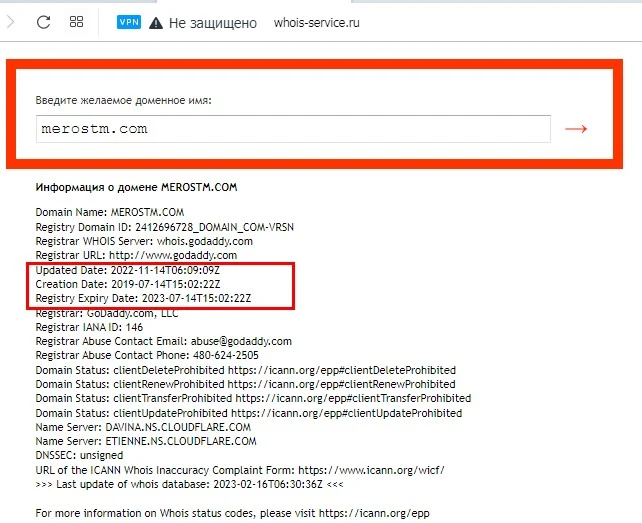Focus the domain name input field

[293, 129]
